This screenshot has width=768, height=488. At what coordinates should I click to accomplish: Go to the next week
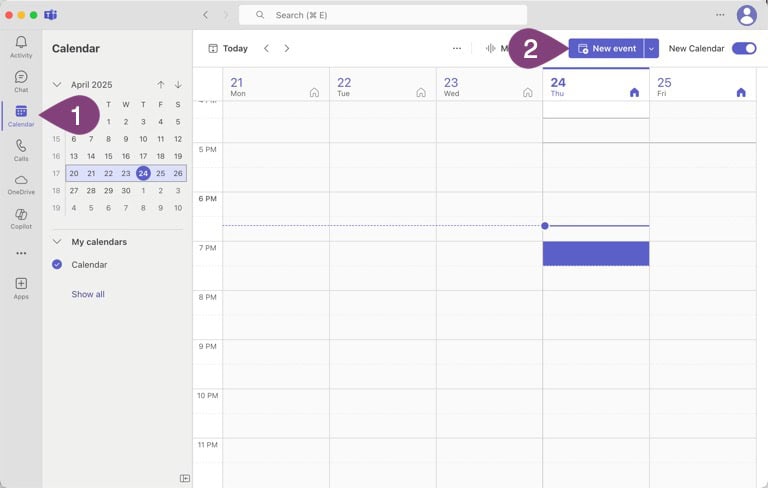(287, 48)
